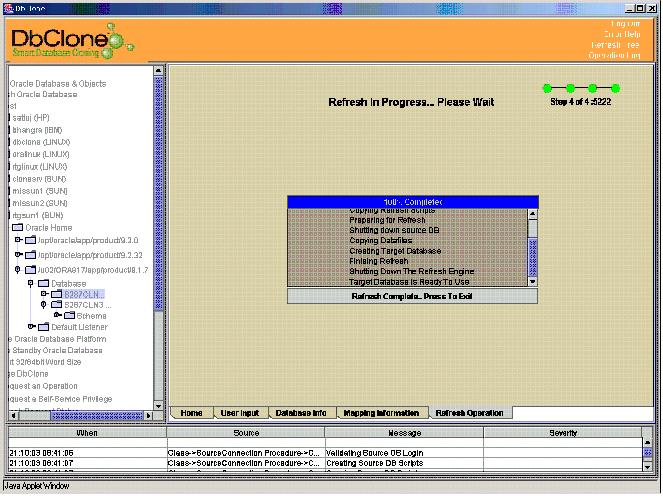Click 'Target Database Is Ready To Use' line
Screen dimensions: 663x496
click(x=409, y=282)
